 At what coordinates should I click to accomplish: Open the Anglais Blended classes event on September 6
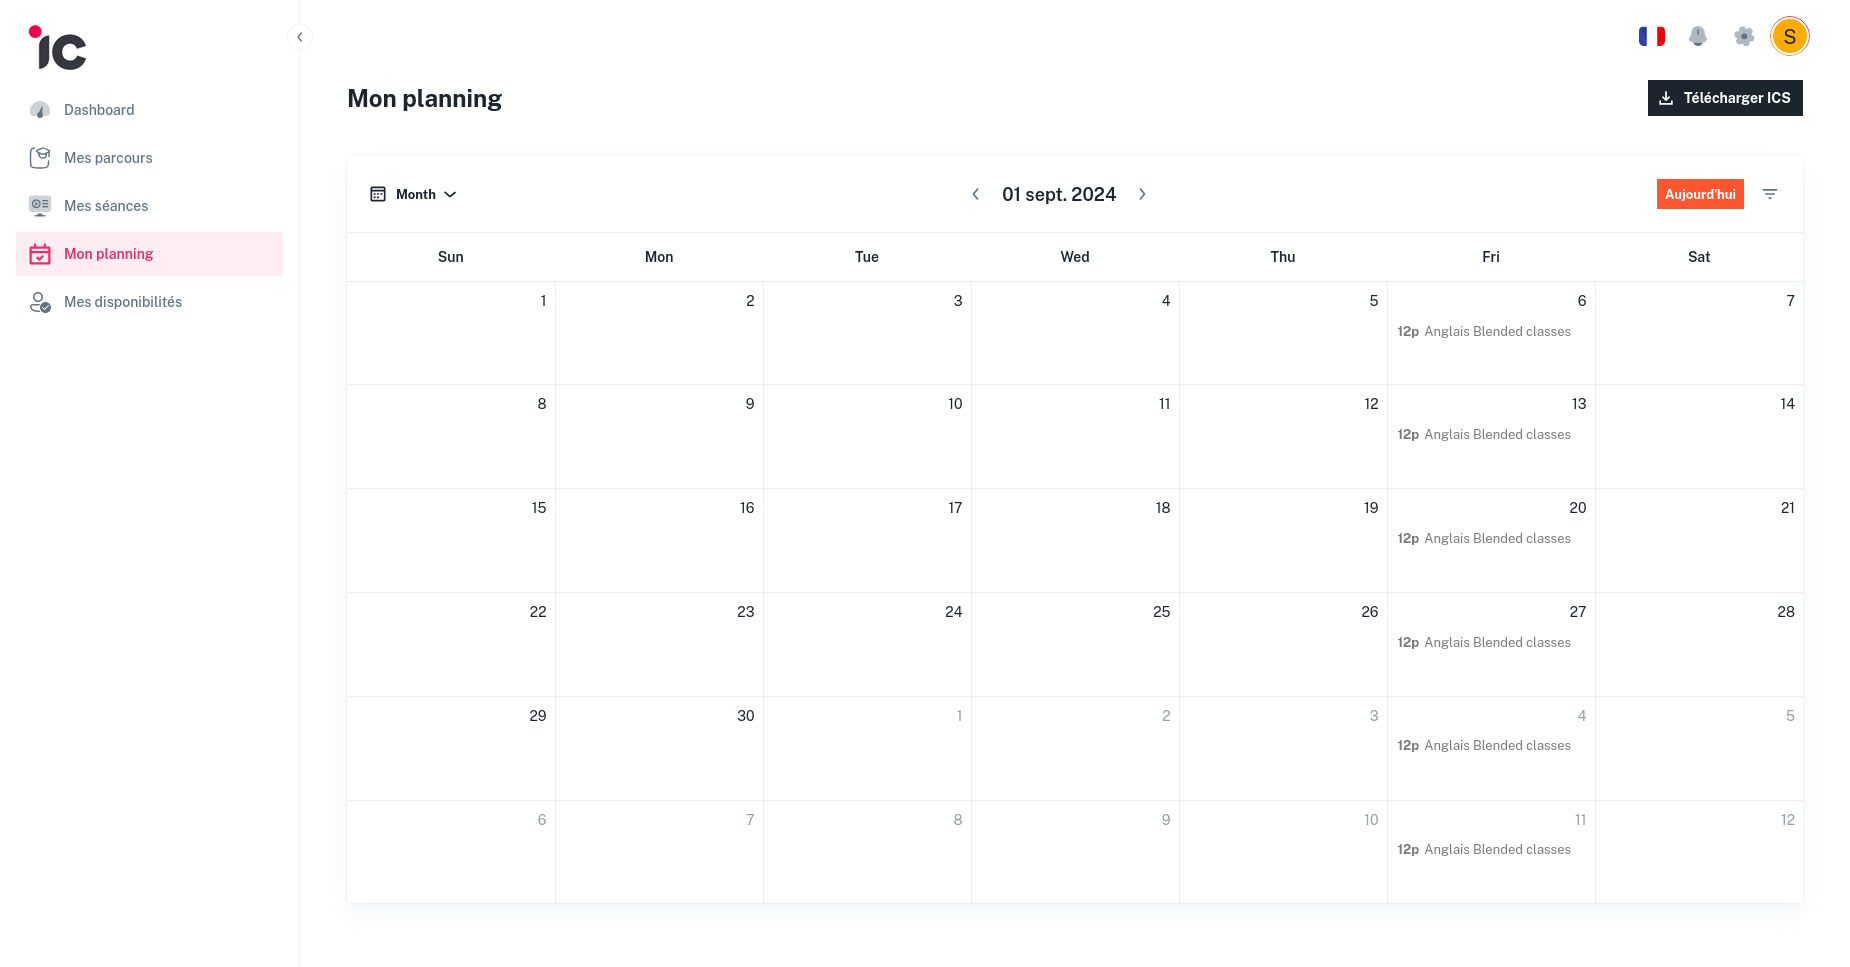pyautogui.click(x=1484, y=331)
